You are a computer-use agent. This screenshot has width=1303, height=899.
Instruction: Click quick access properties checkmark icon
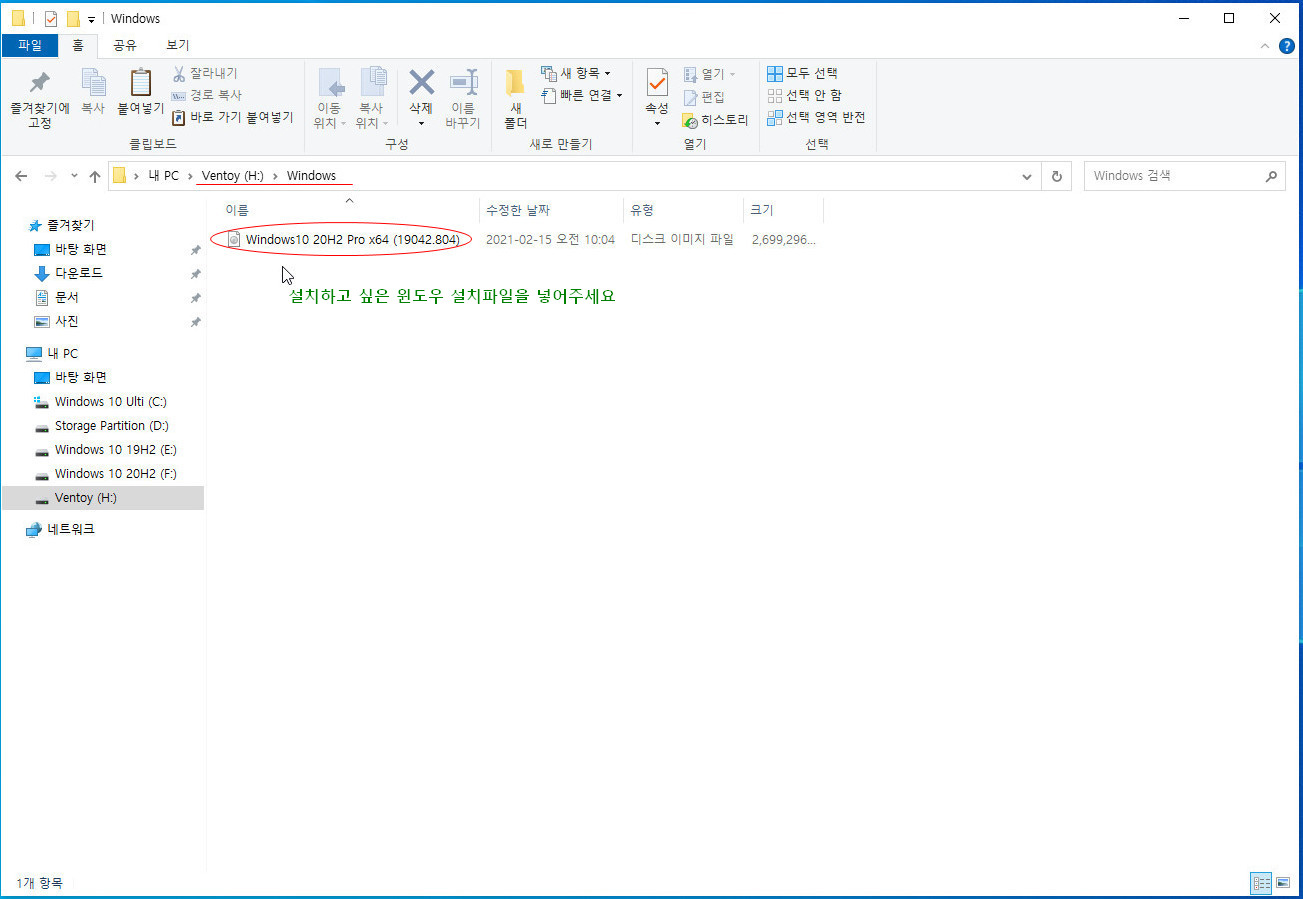click(52, 18)
